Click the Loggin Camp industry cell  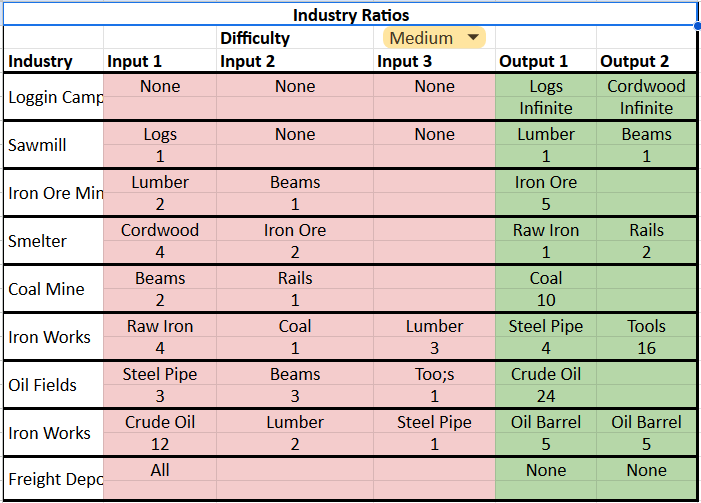[52, 97]
